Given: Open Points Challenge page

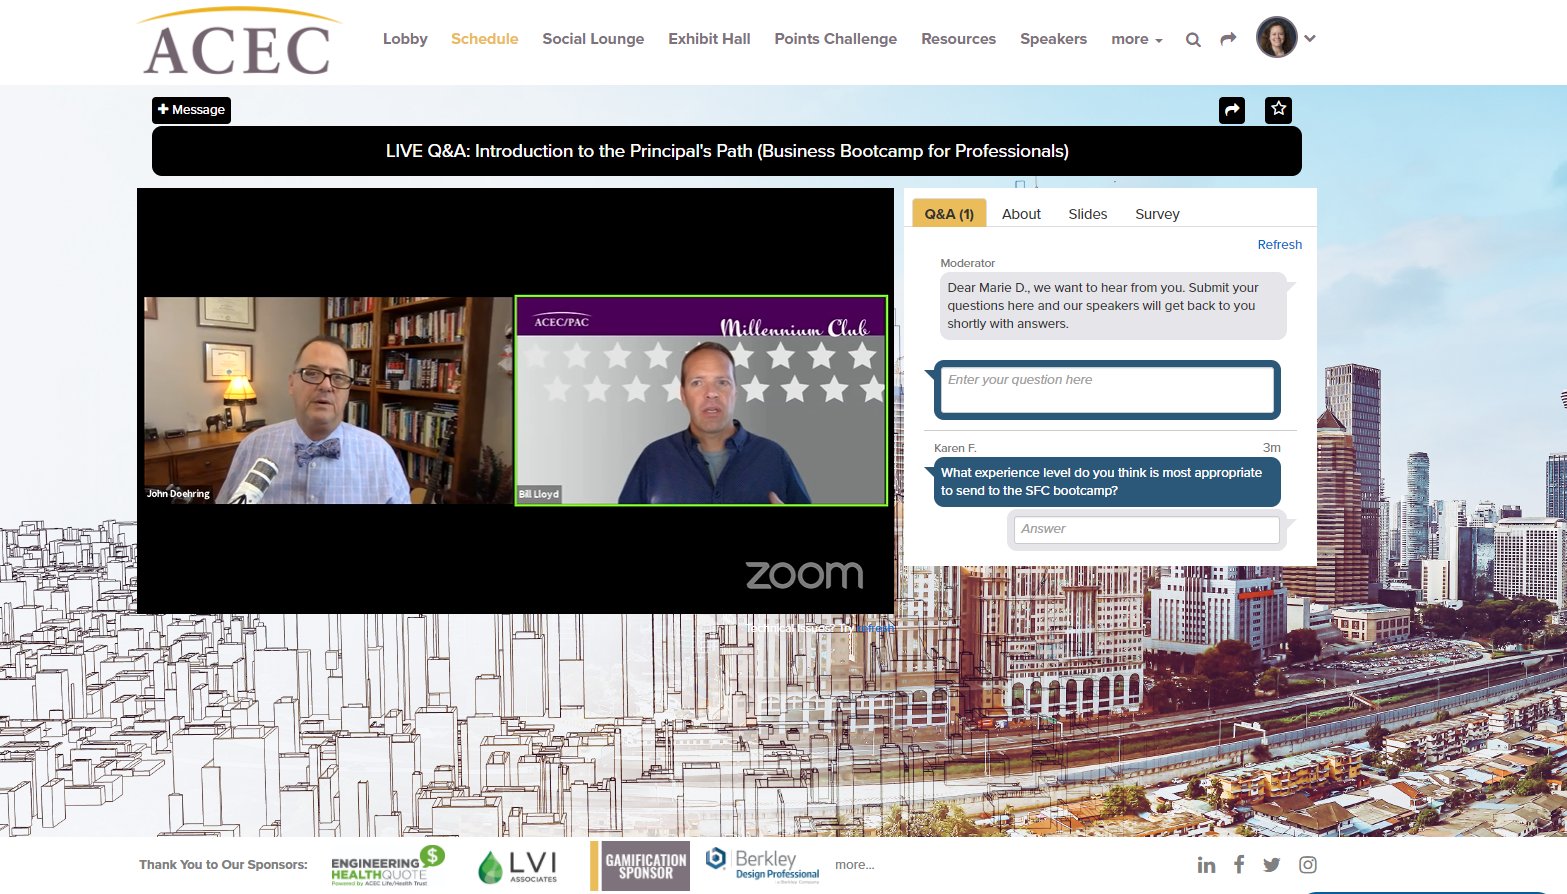Looking at the screenshot, I should click(835, 39).
